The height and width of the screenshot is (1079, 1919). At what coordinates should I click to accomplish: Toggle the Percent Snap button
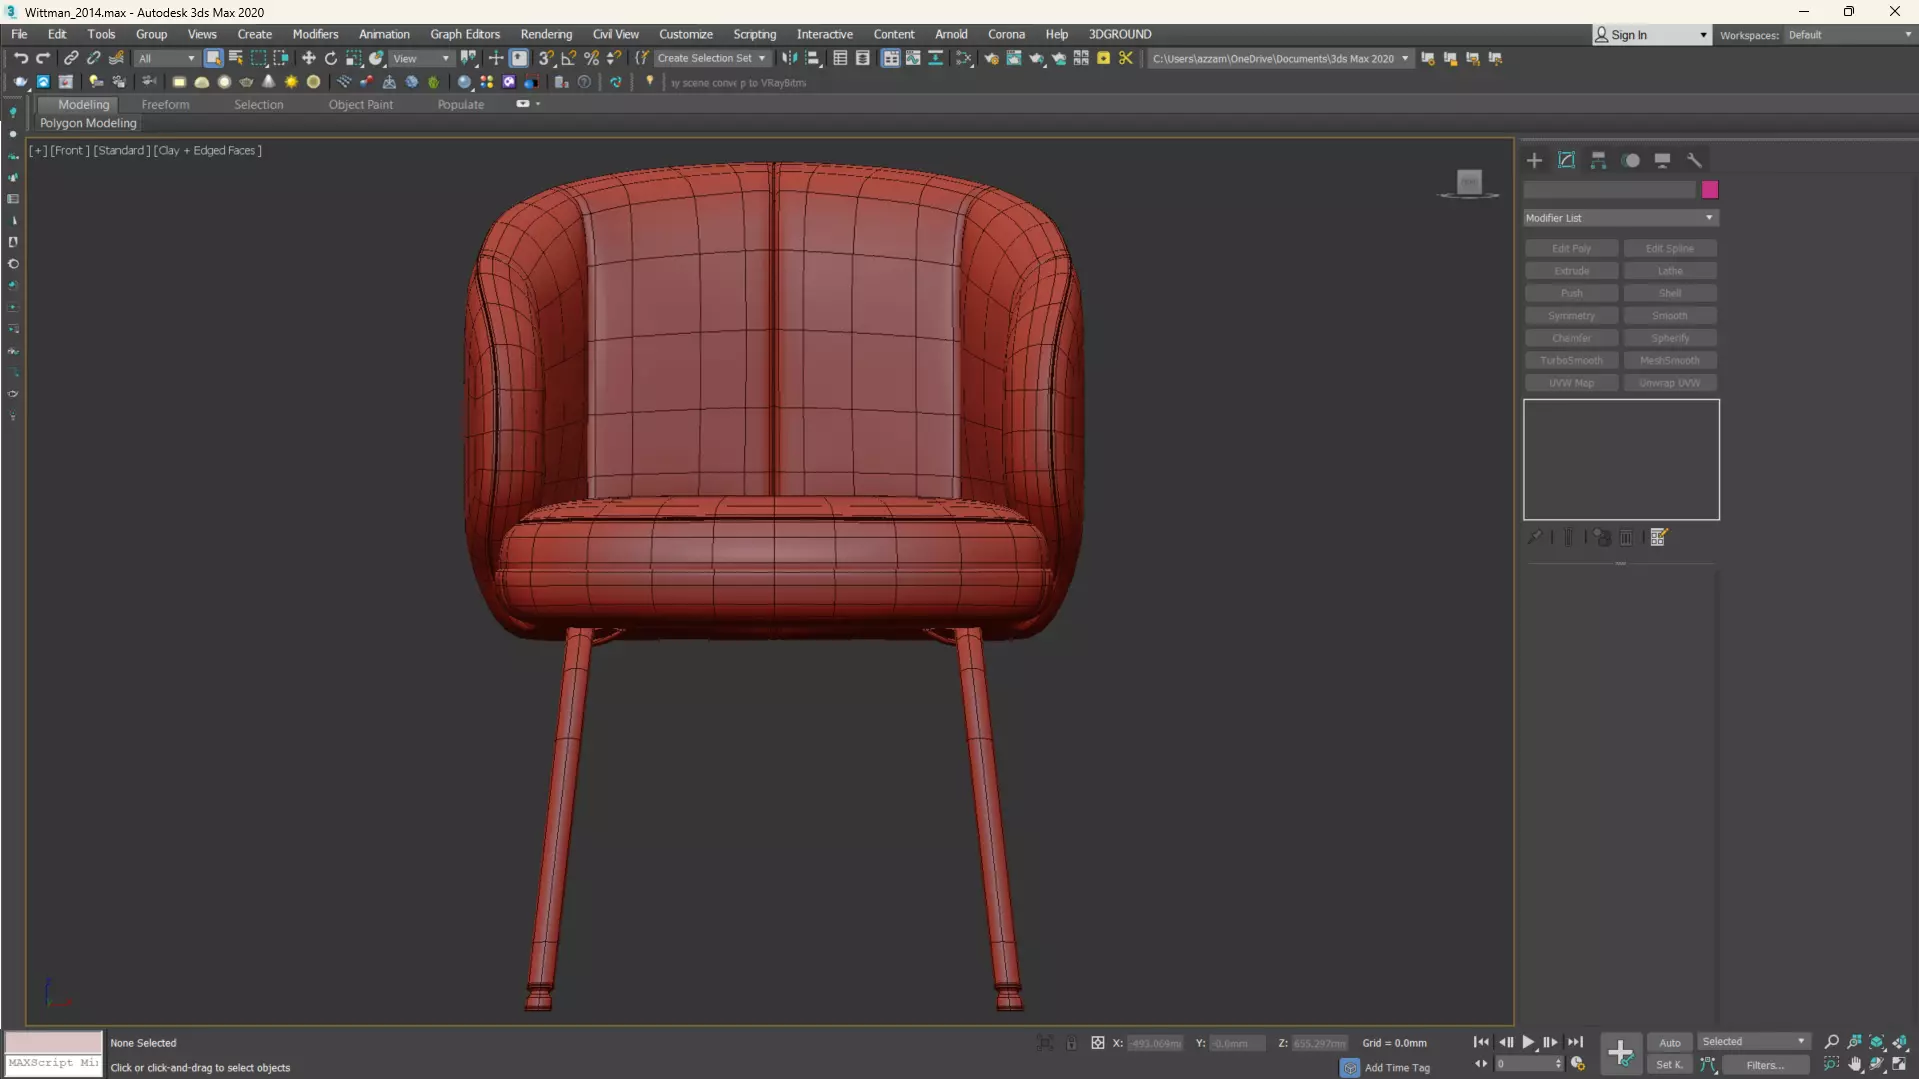[591, 58]
